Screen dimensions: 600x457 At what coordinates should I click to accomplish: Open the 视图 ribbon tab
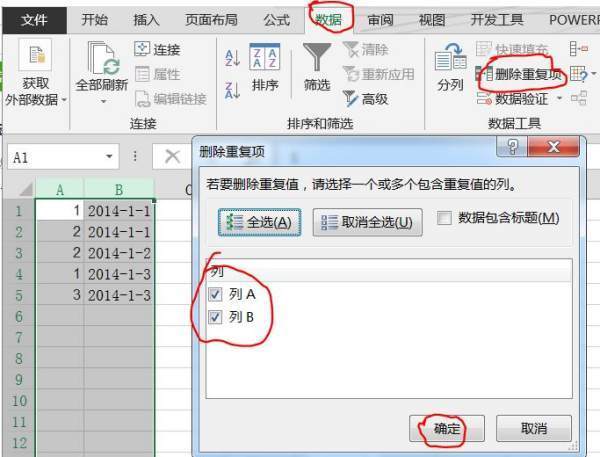tap(432, 20)
